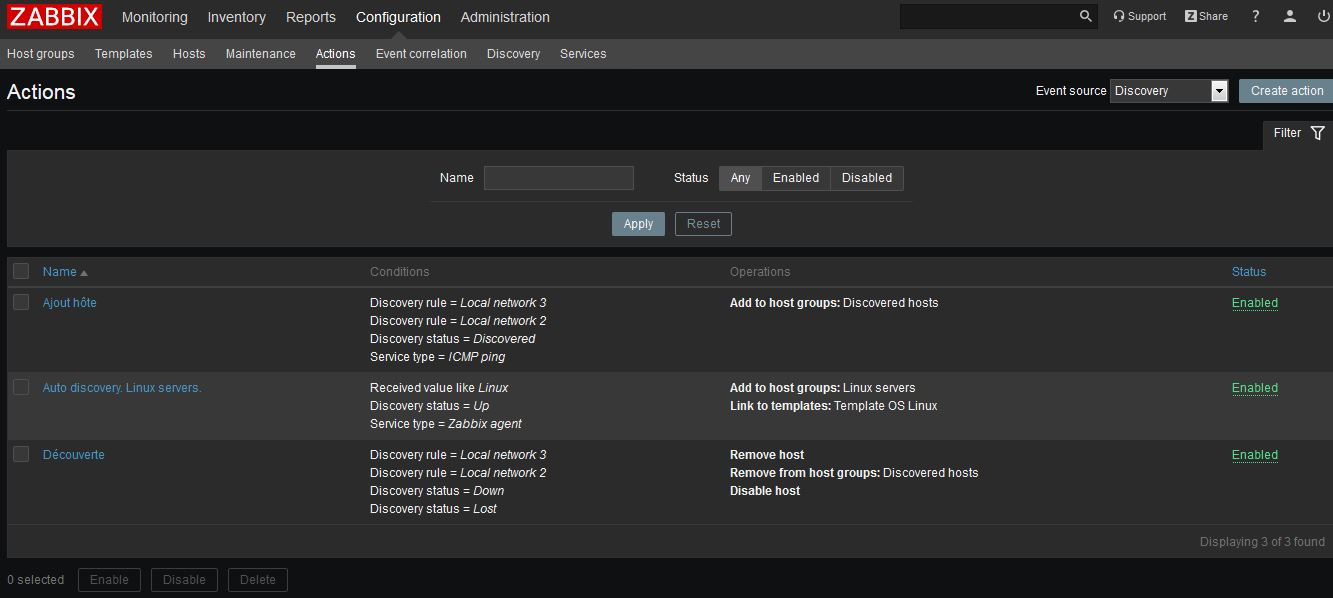Click inside the Name filter field
The image size is (1333, 598).
558,177
